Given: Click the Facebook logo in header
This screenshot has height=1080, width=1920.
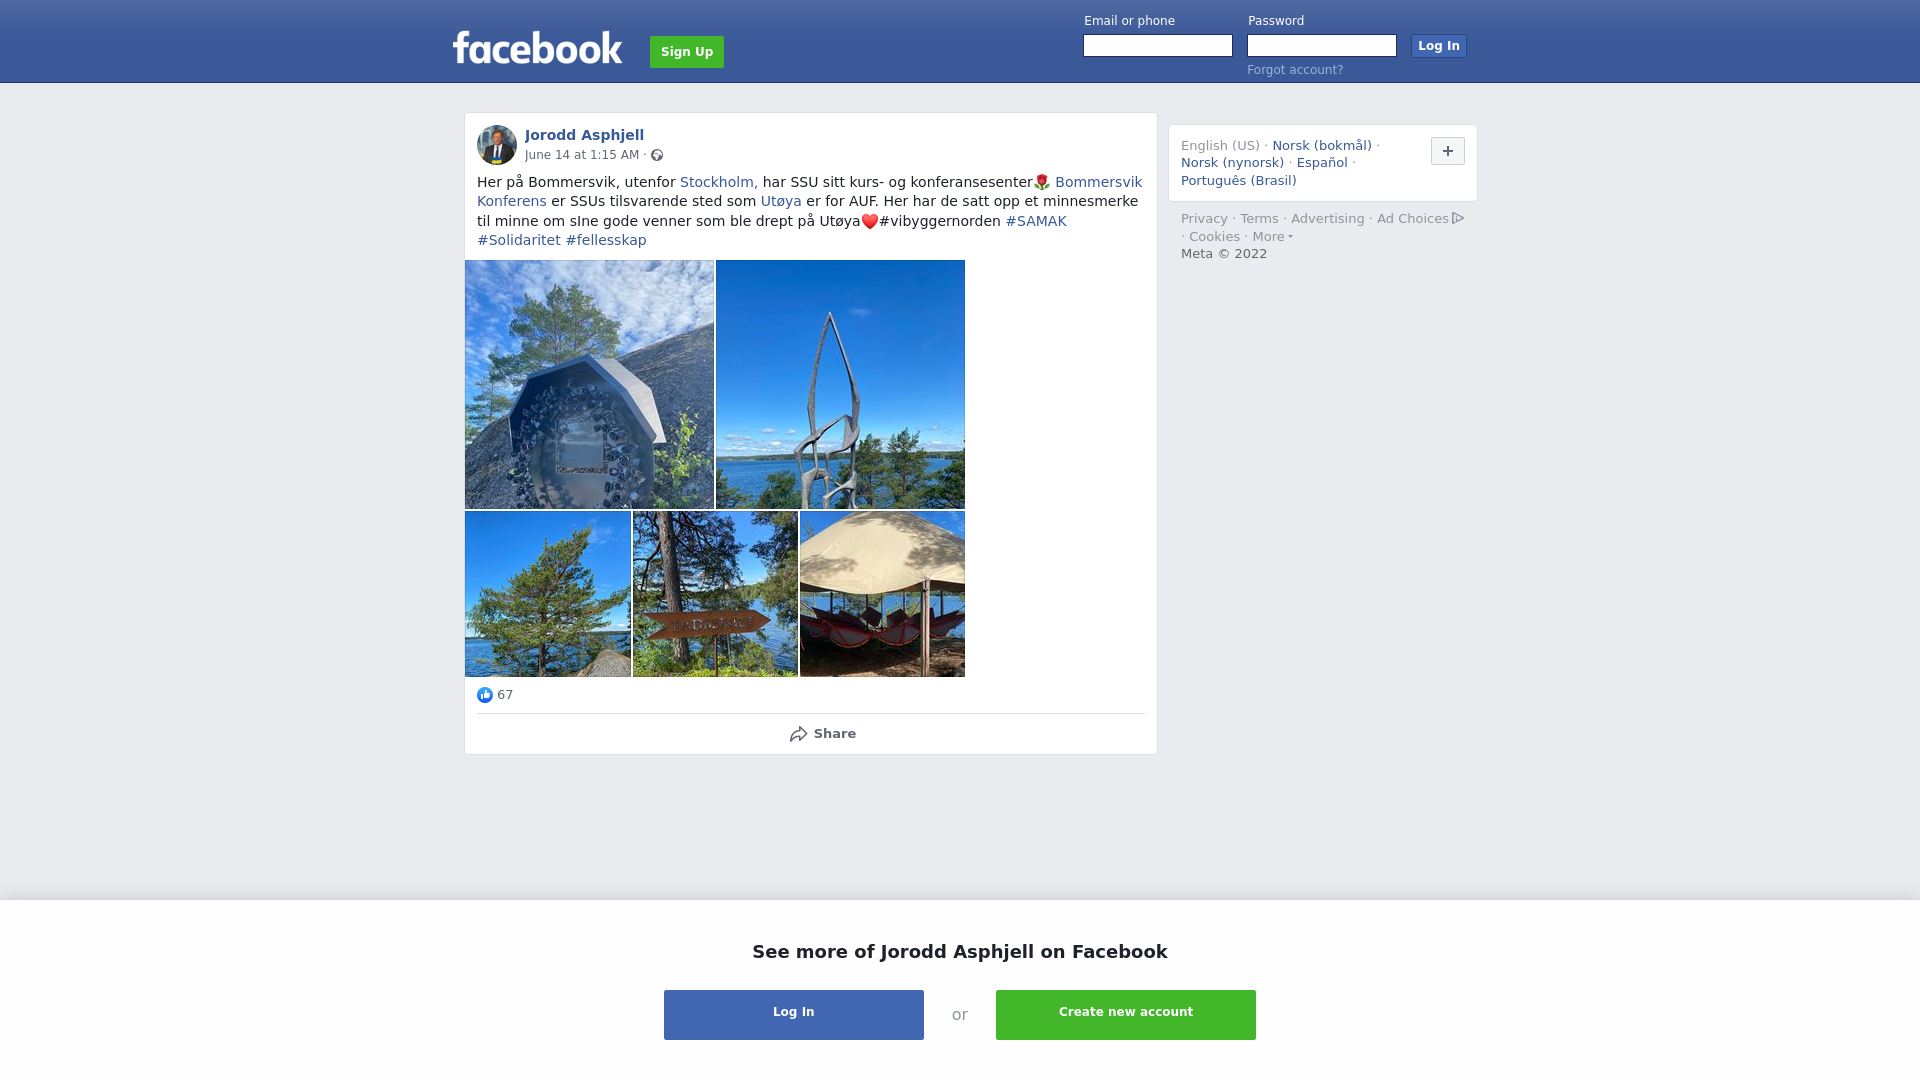Looking at the screenshot, I should [537, 48].
